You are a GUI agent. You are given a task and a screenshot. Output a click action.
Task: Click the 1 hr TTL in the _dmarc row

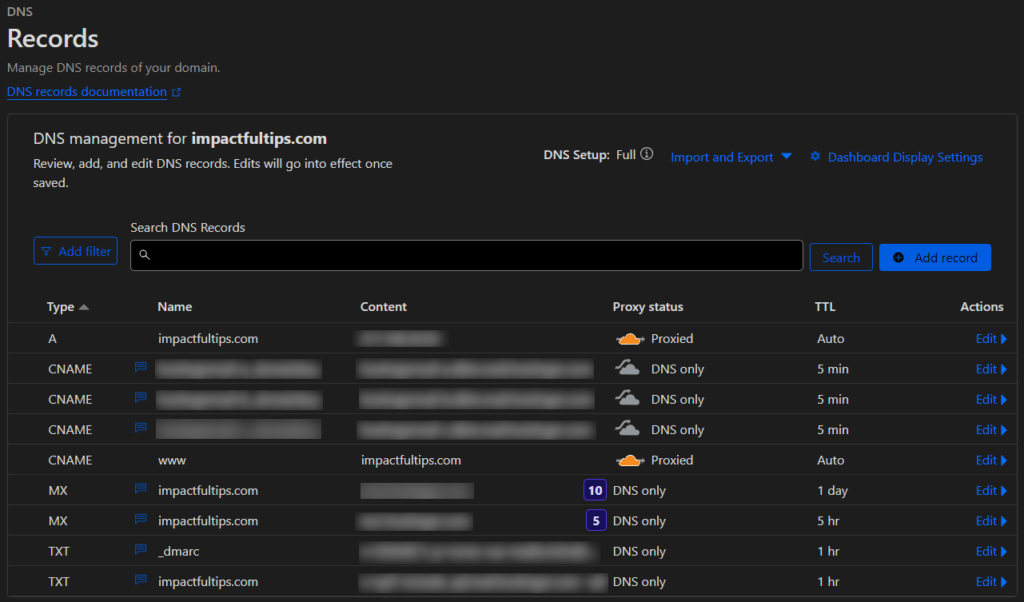[x=828, y=551]
